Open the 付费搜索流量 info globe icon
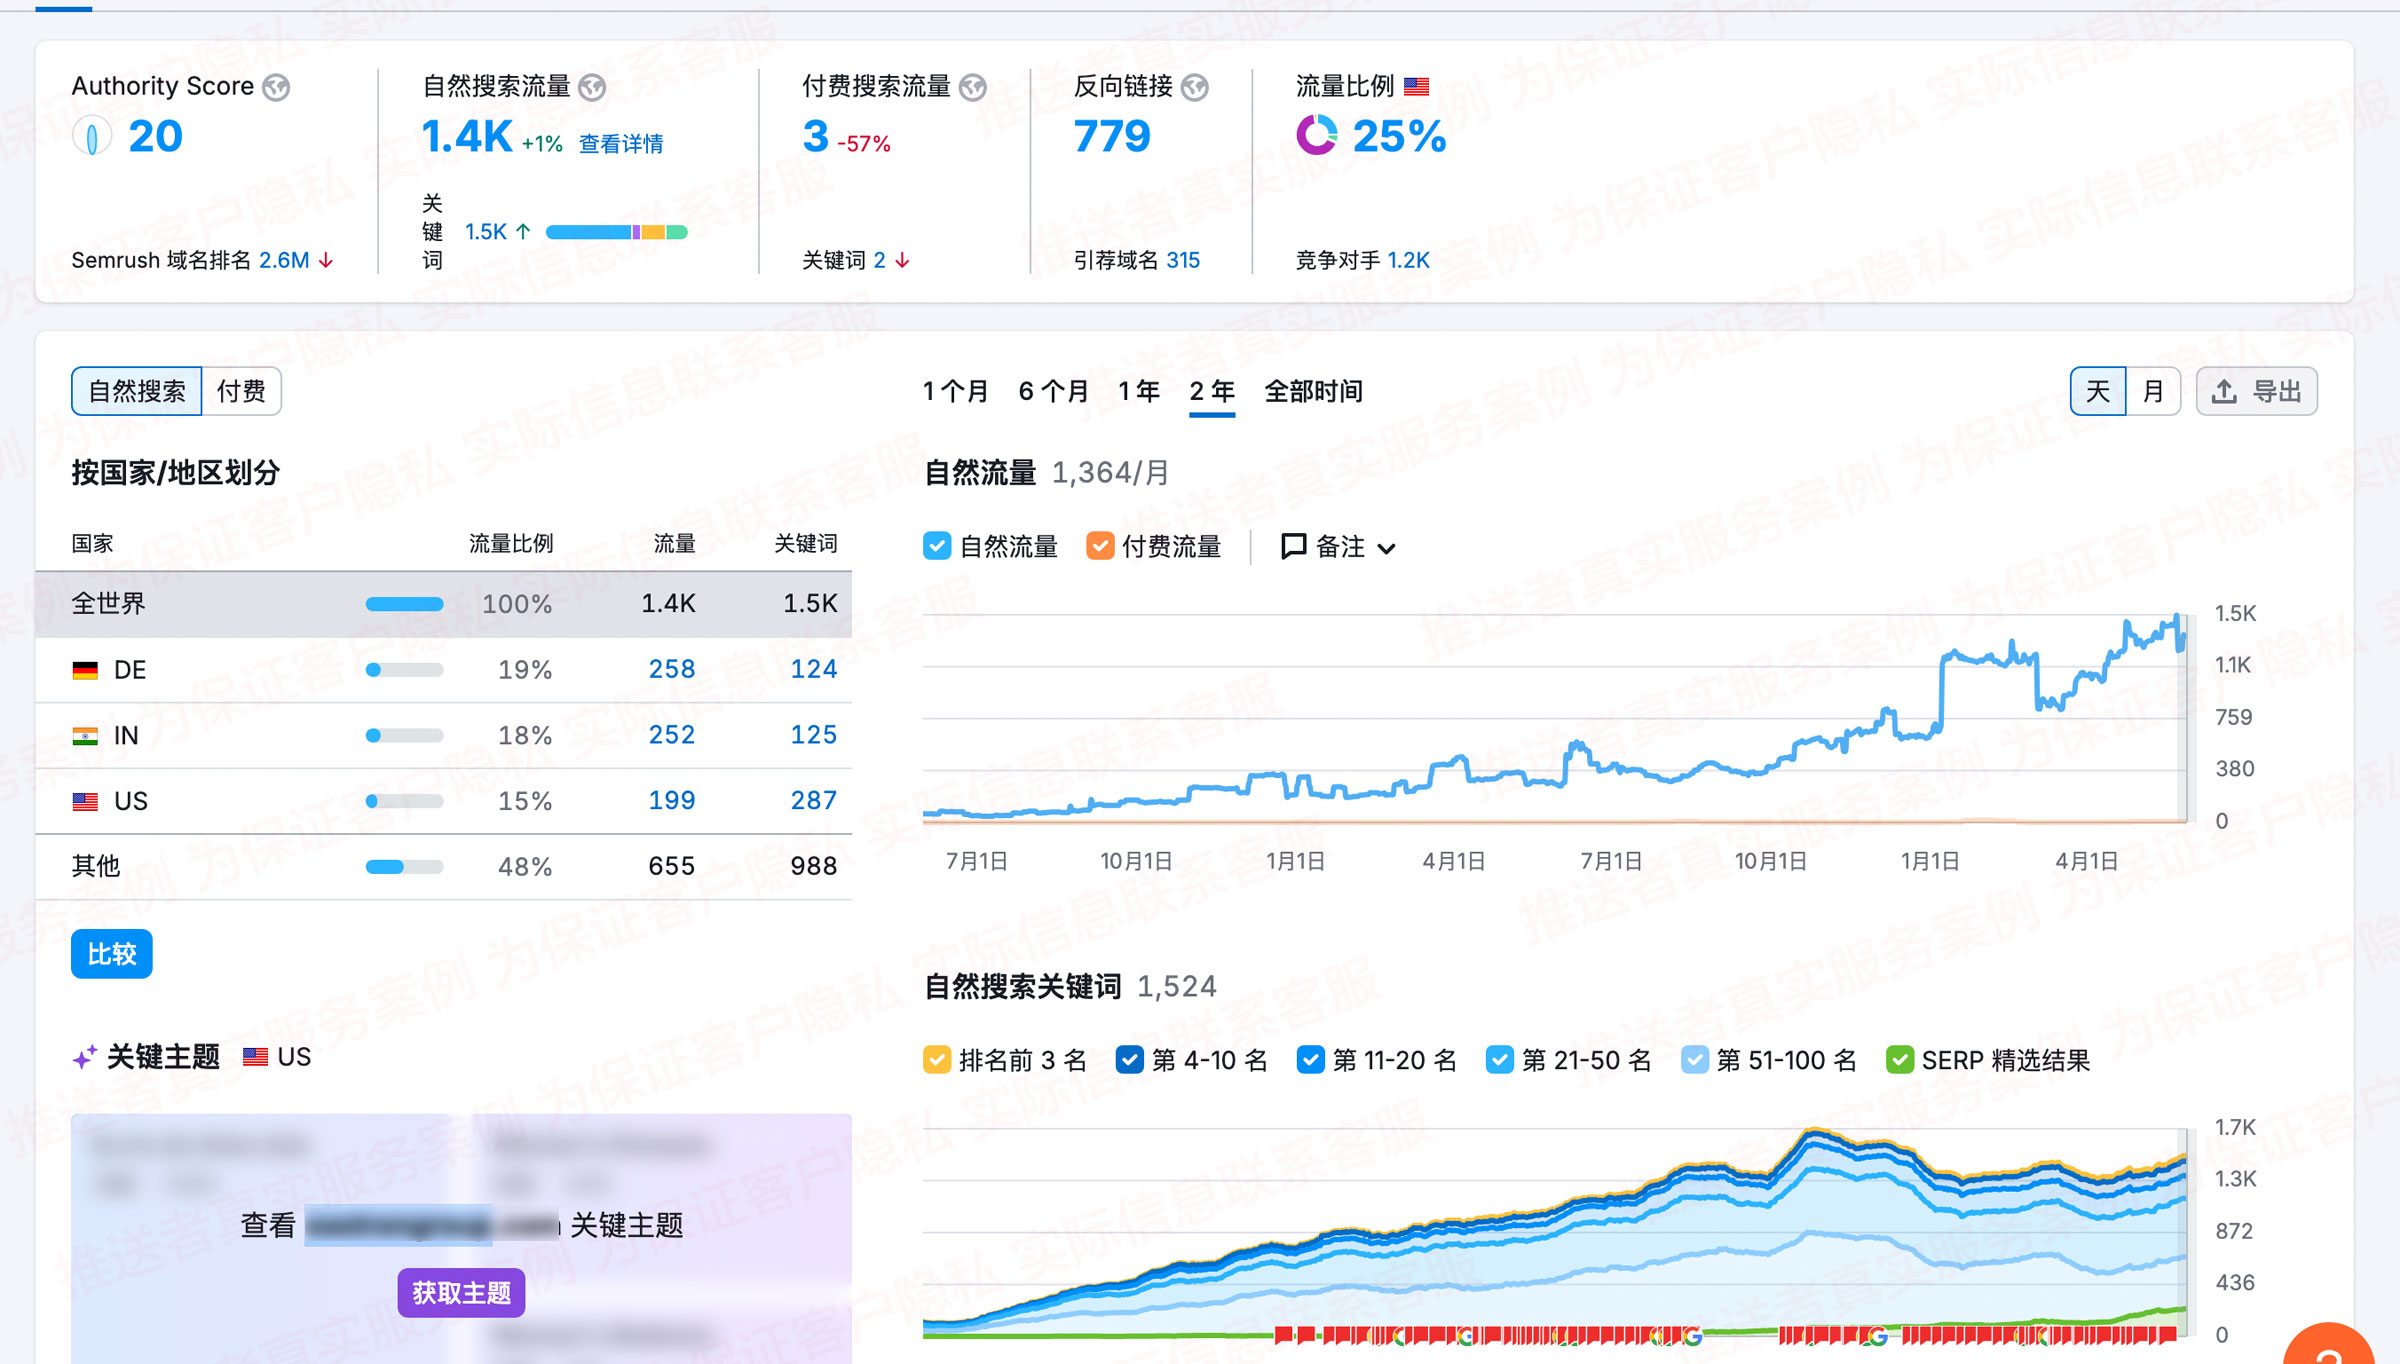 (973, 87)
